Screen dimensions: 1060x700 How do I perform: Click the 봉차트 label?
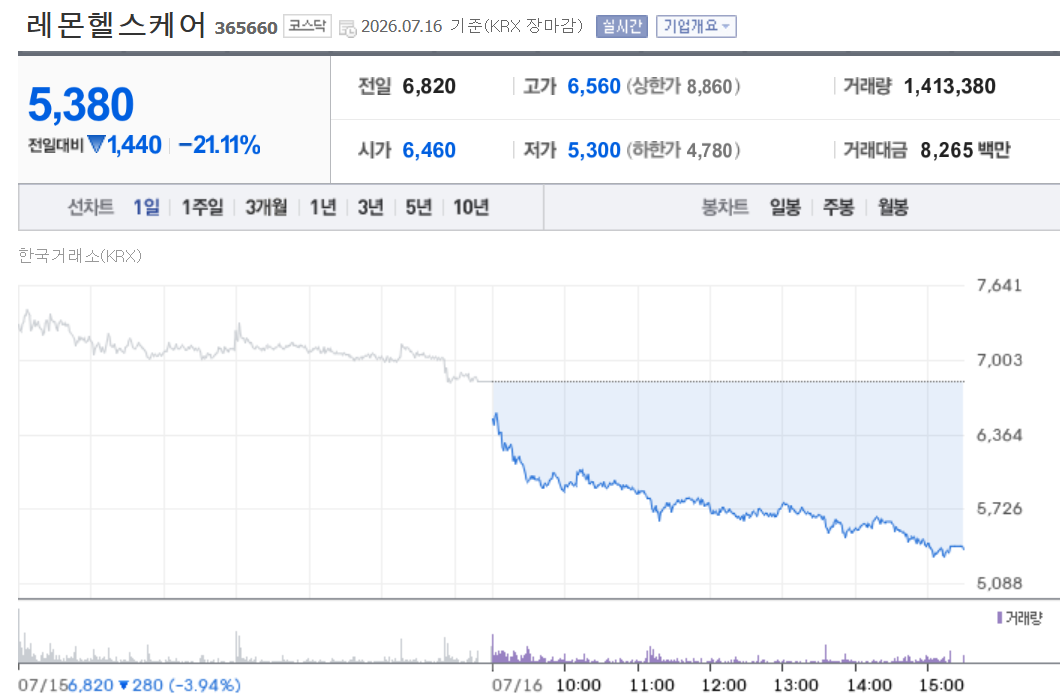pyautogui.click(x=725, y=207)
